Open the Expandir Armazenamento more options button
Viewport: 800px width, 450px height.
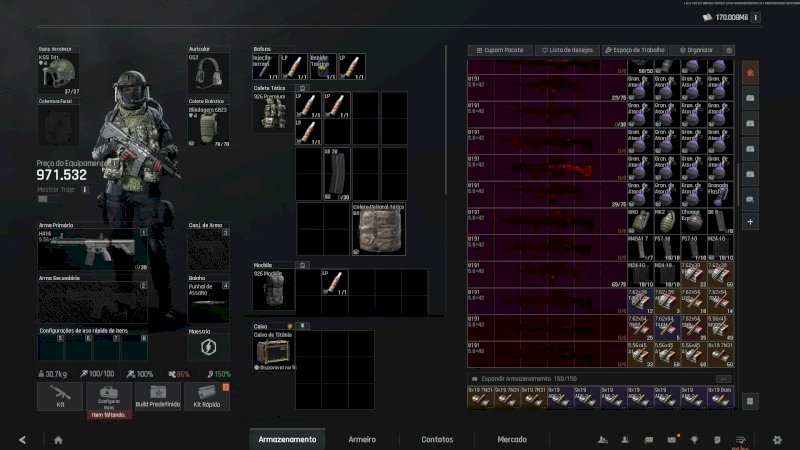click(x=723, y=379)
